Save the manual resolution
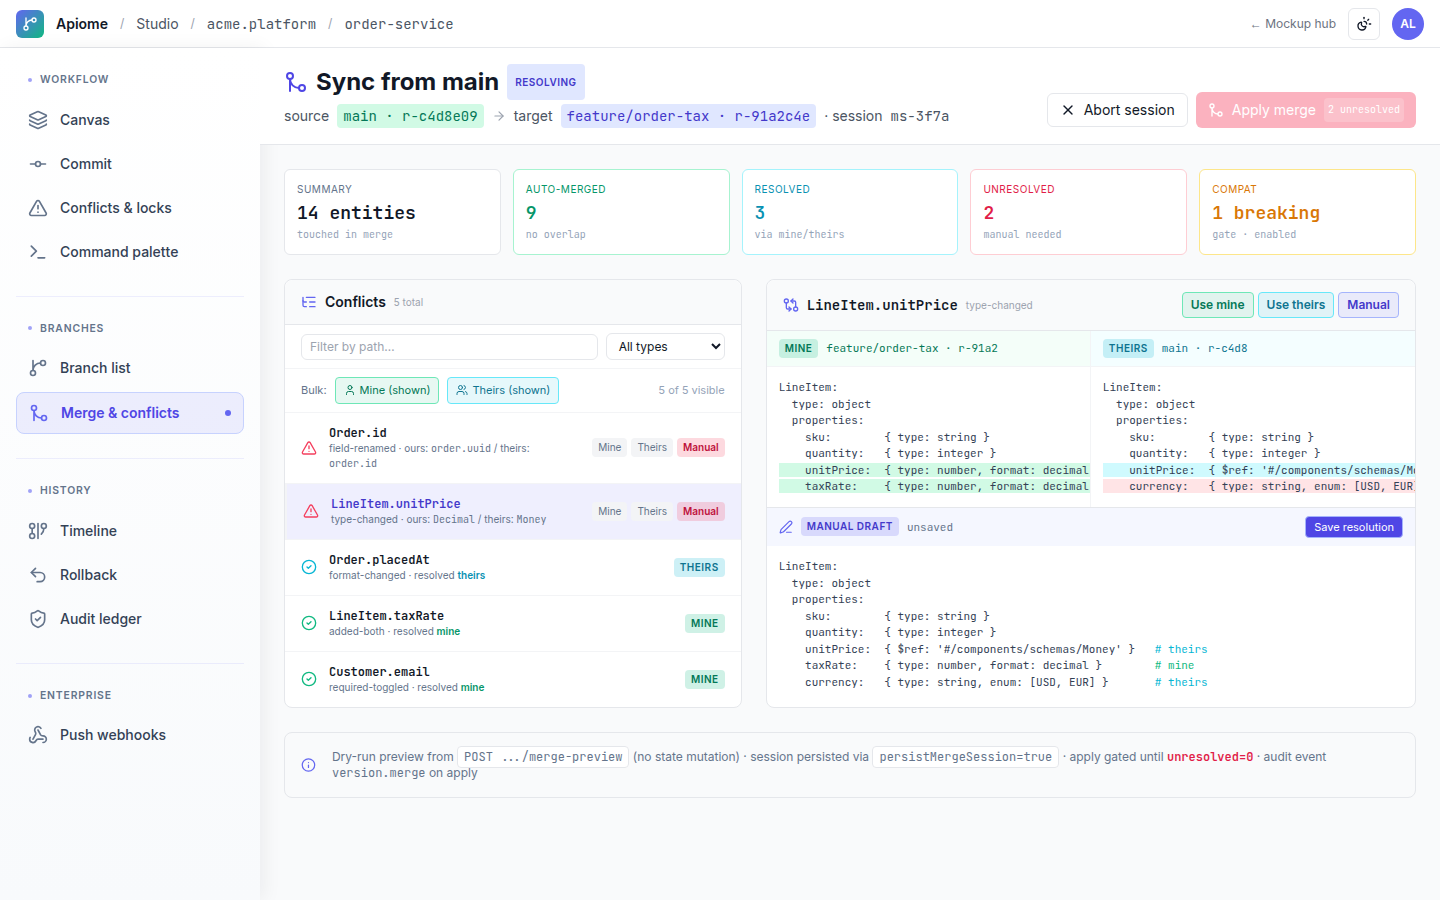The height and width of the screenshot is (900, 1440). (x=1354, y=527)
